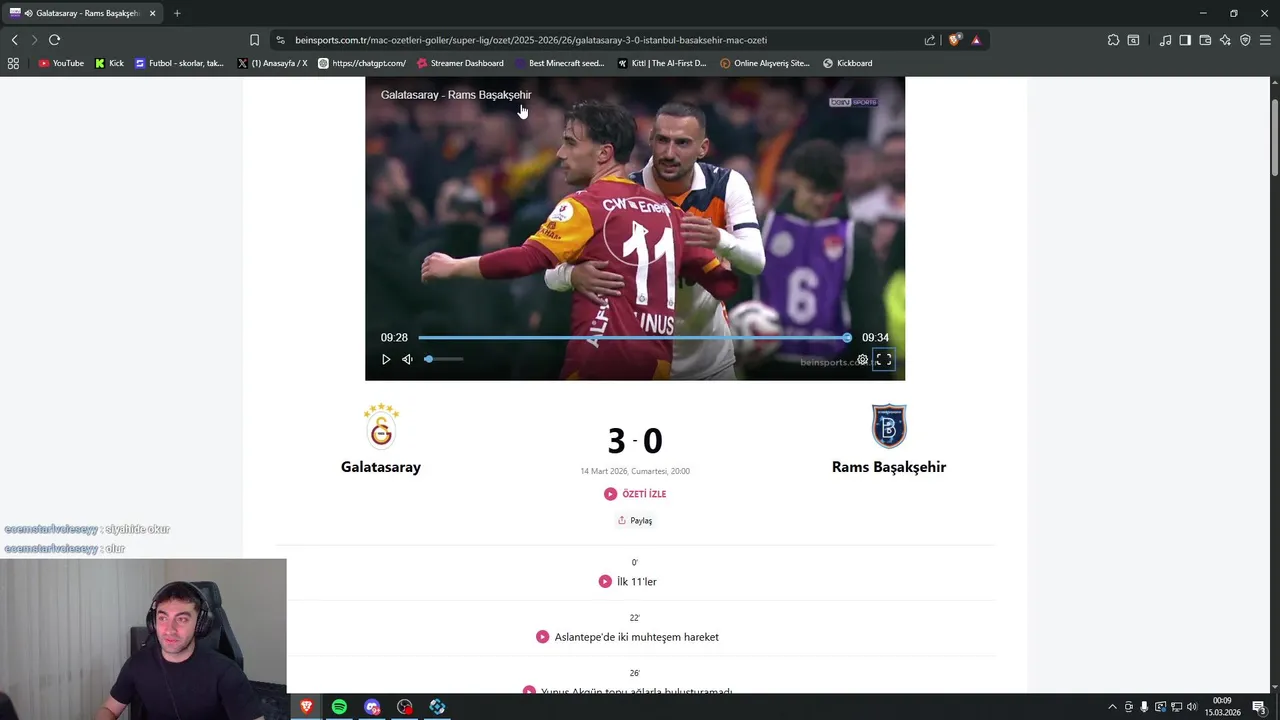Open the YouTube bookmark
Image resolution: width=1280 pixels, height=720 pixels.
click(61, 63)
